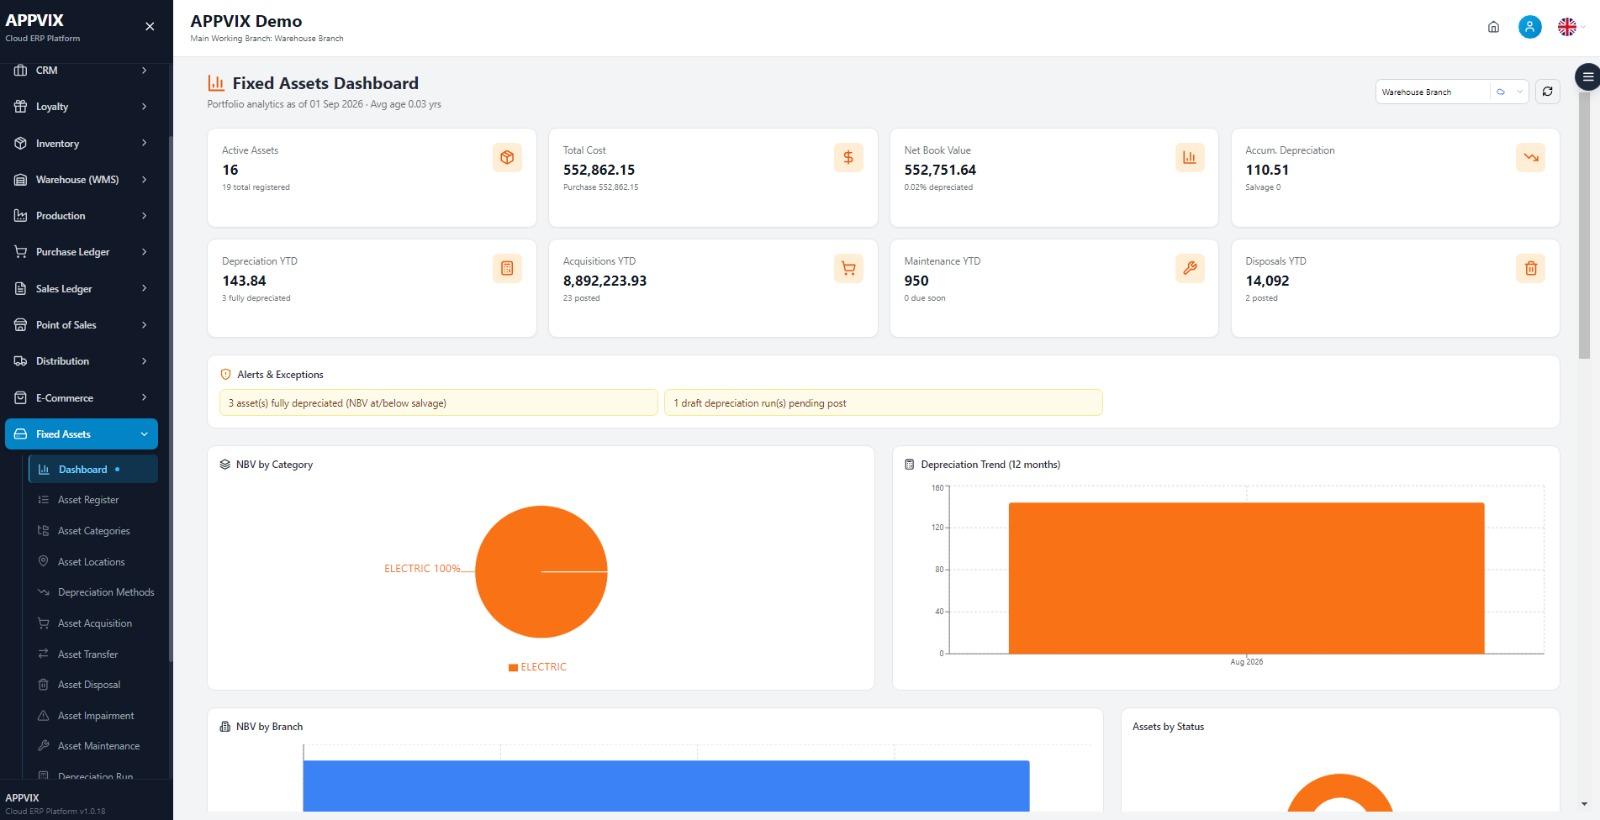Click the Acquisitions YTD 8,892,223.93 value
The width and height of the screenshot is (1600, 820).
(x=605, y=281)
